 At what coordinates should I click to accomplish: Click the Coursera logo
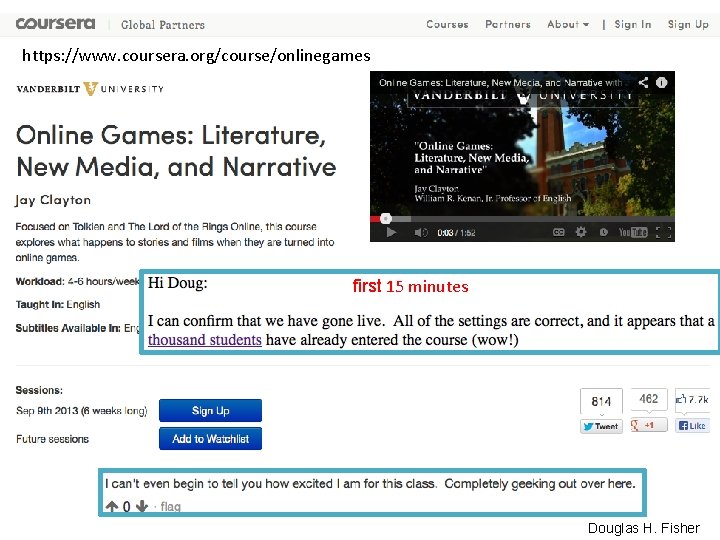coord(56,23)
